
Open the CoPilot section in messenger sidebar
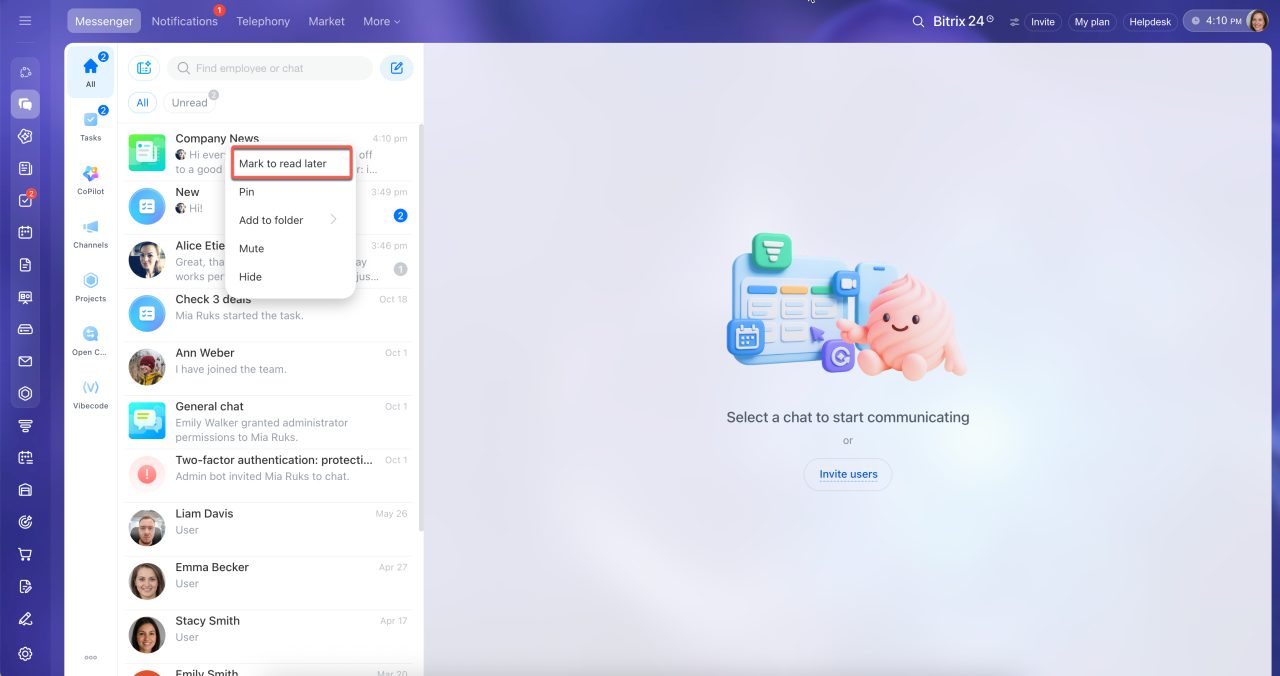click(91, 180)
